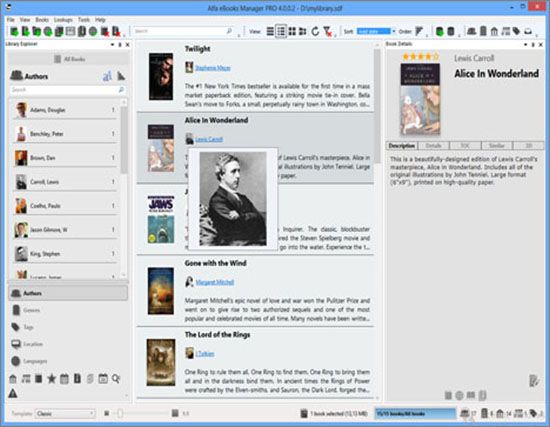Click the first green add-book toolbar icon
The height and width of the screenshot is (427, 550).
coord(14,32)
